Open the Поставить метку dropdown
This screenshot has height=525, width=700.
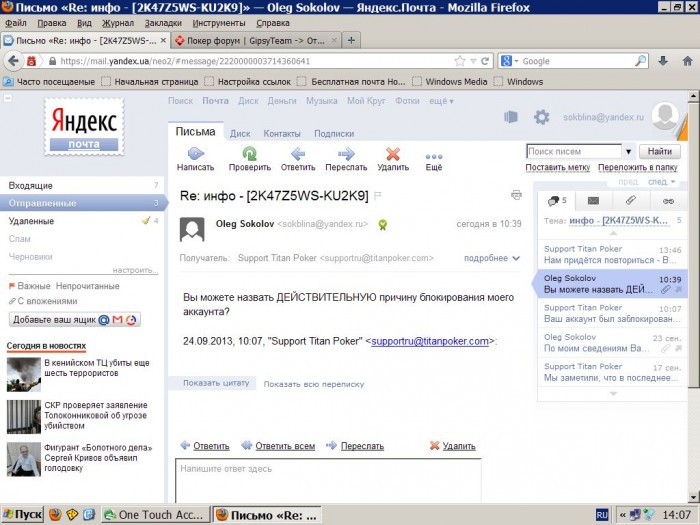pyautogui.click(x=558, y=167)
